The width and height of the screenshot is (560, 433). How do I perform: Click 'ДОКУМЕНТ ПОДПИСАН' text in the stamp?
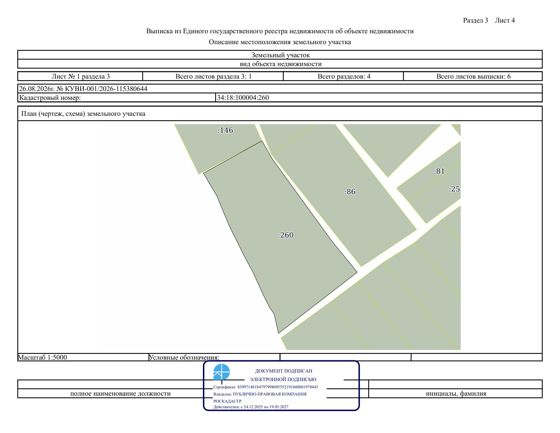284,371
